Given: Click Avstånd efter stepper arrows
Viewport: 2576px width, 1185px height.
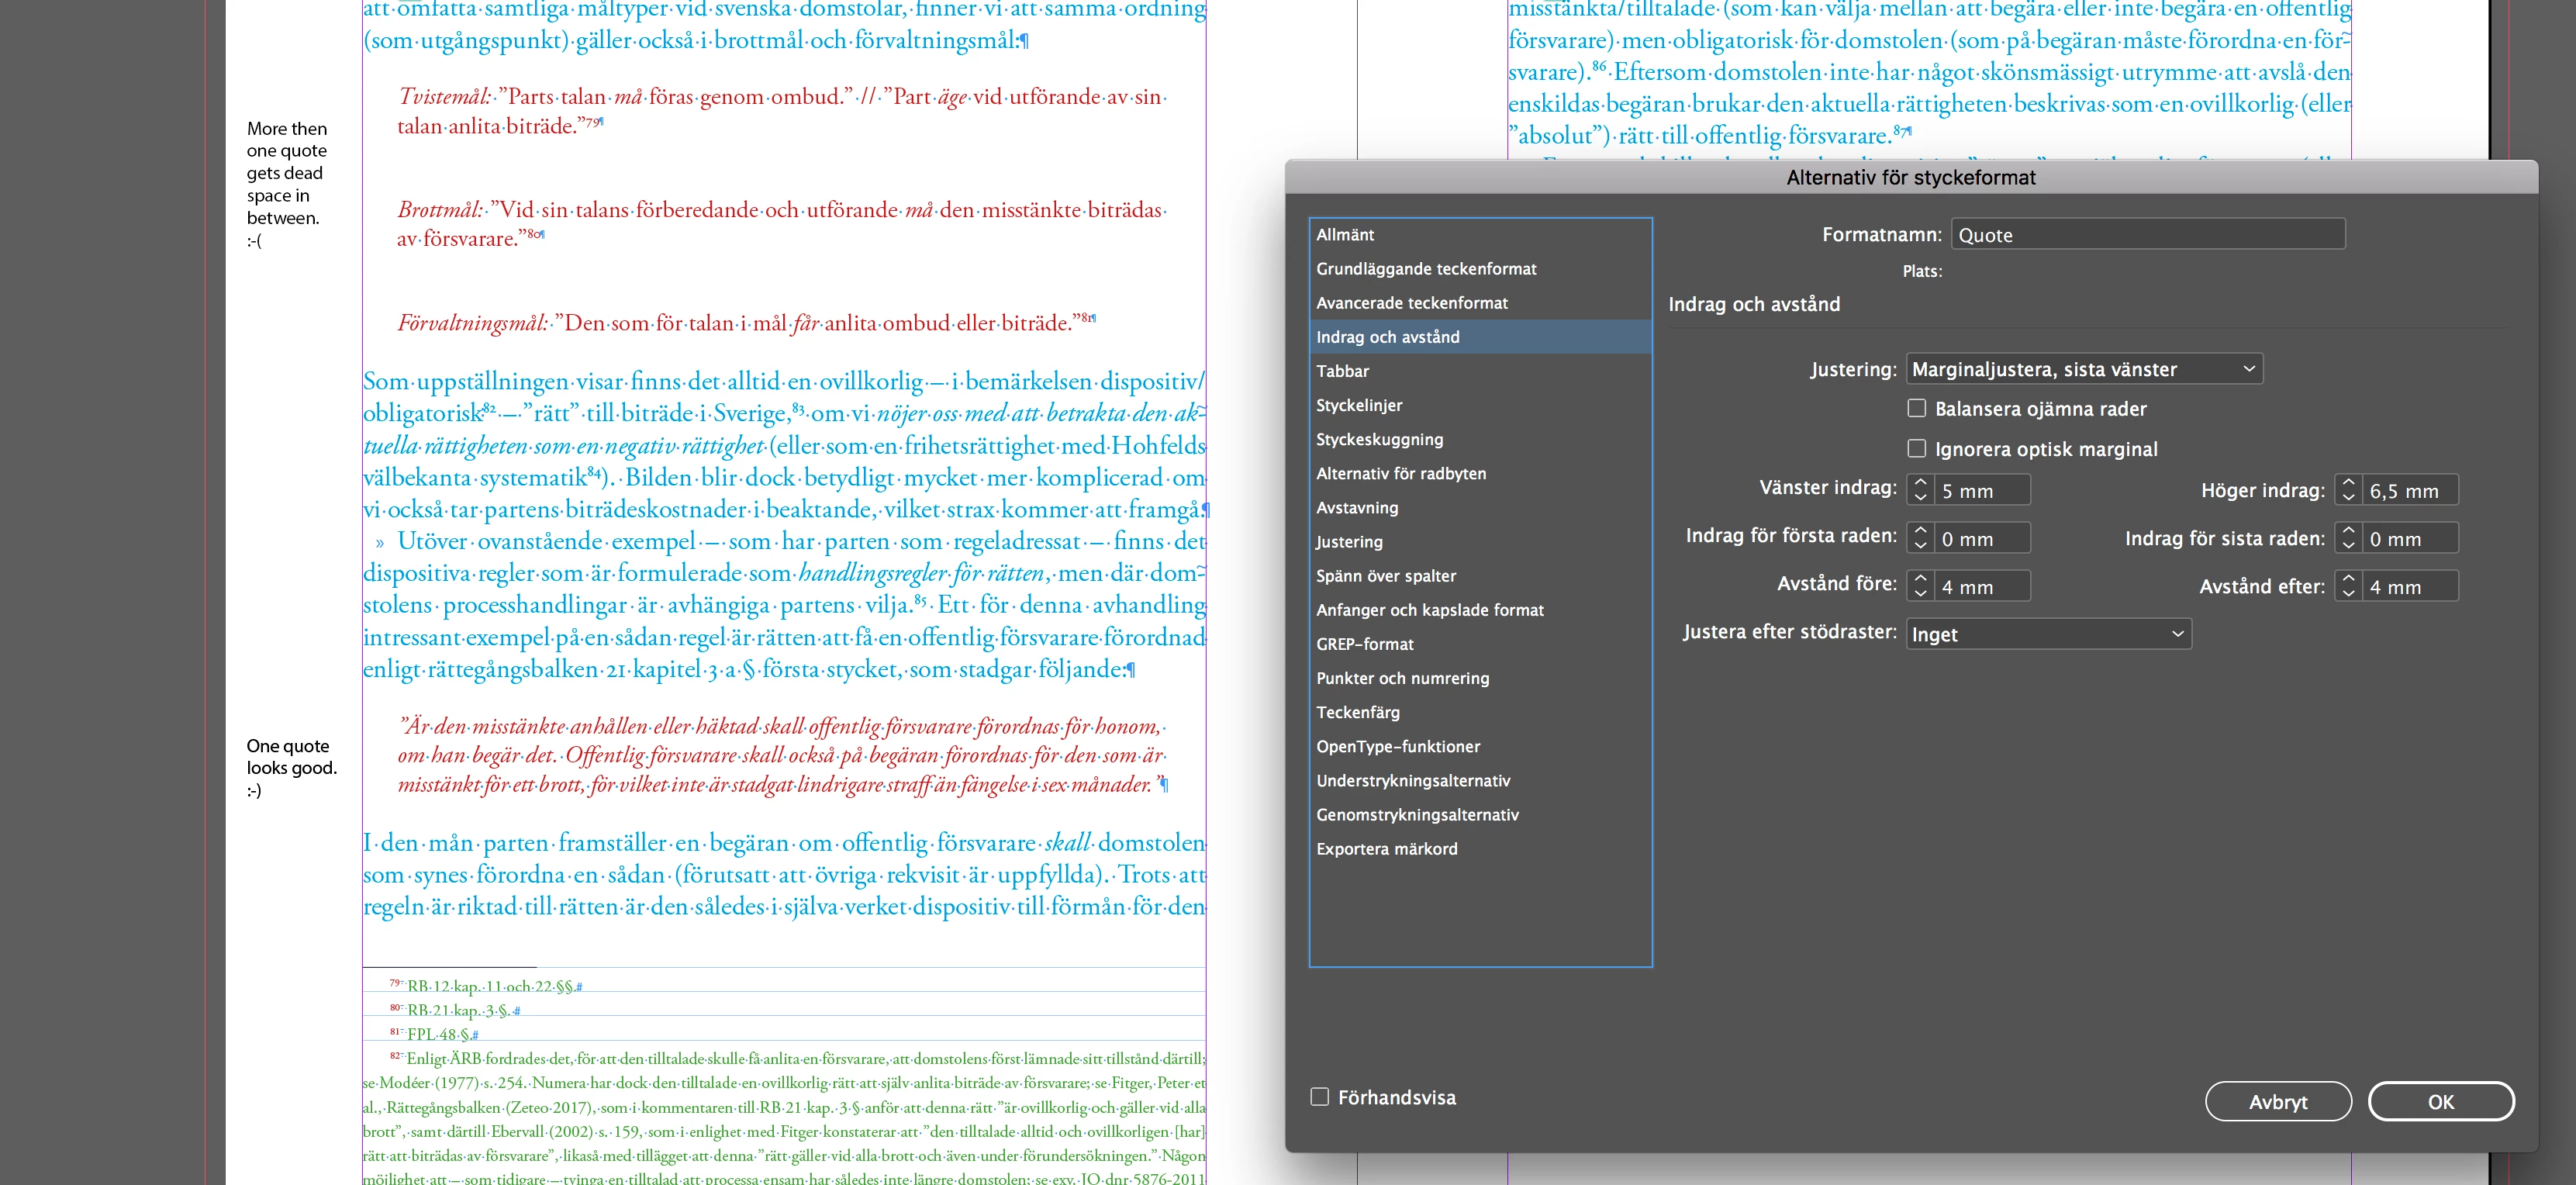Looking at the screenshot, I should point(2347,586).
